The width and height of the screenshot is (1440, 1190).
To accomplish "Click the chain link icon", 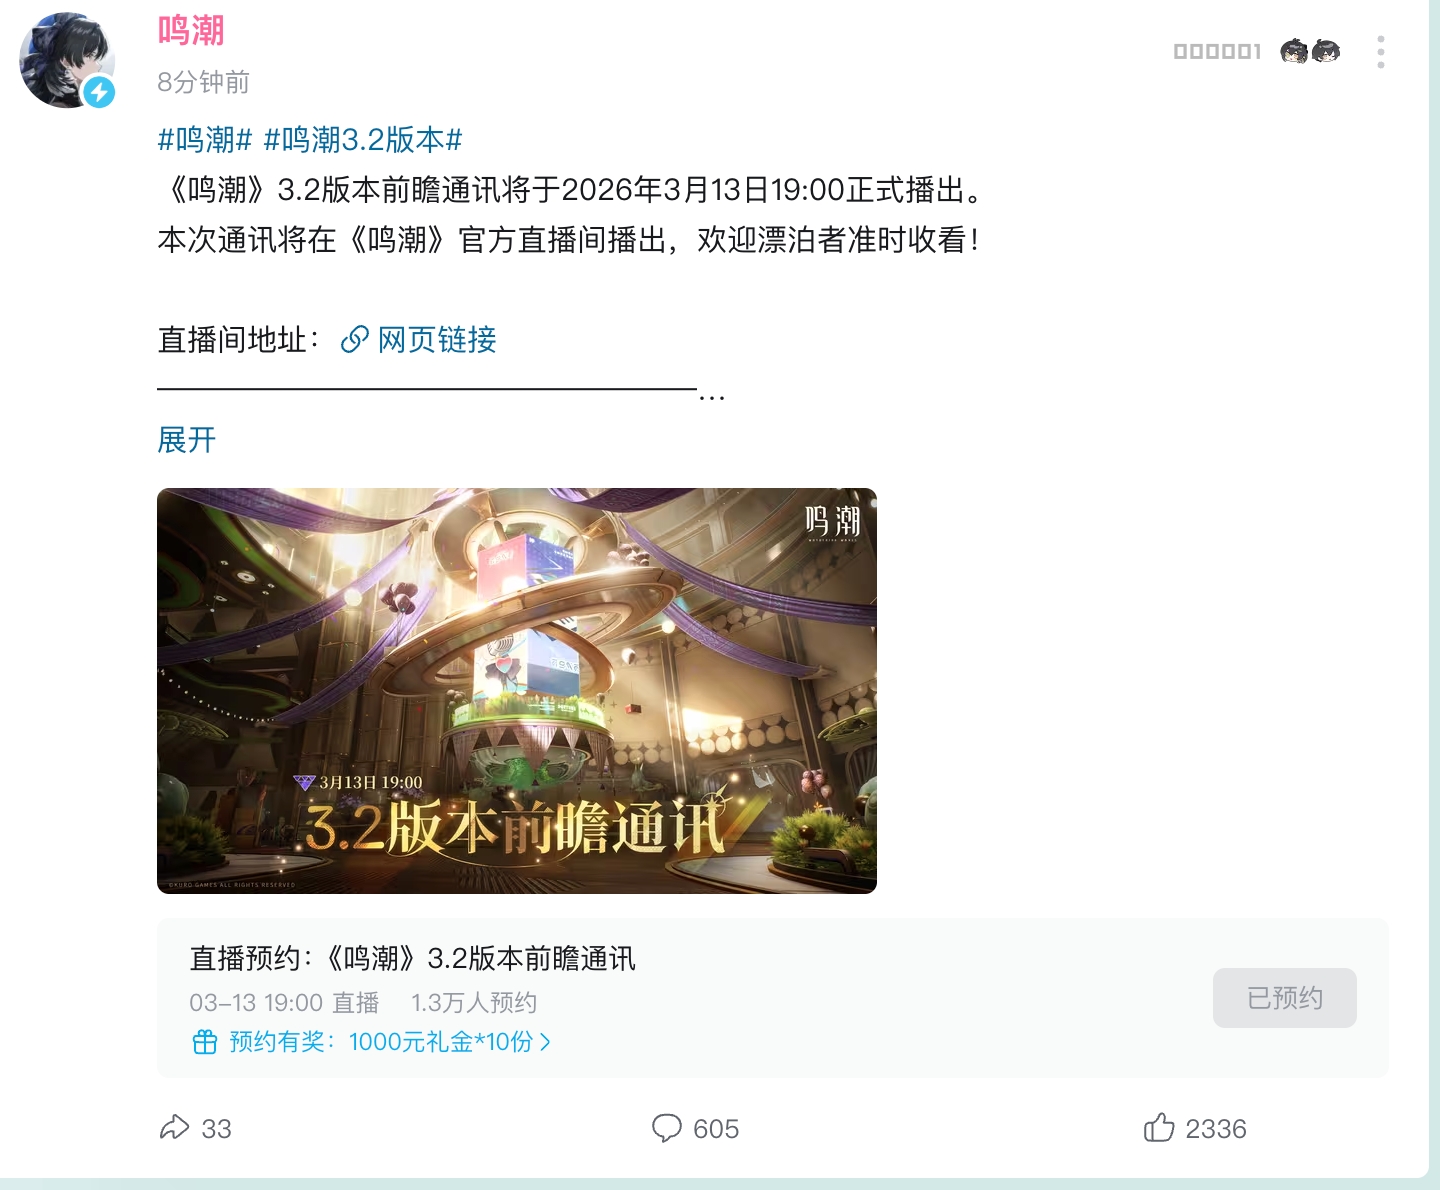I will pos(354,340).
